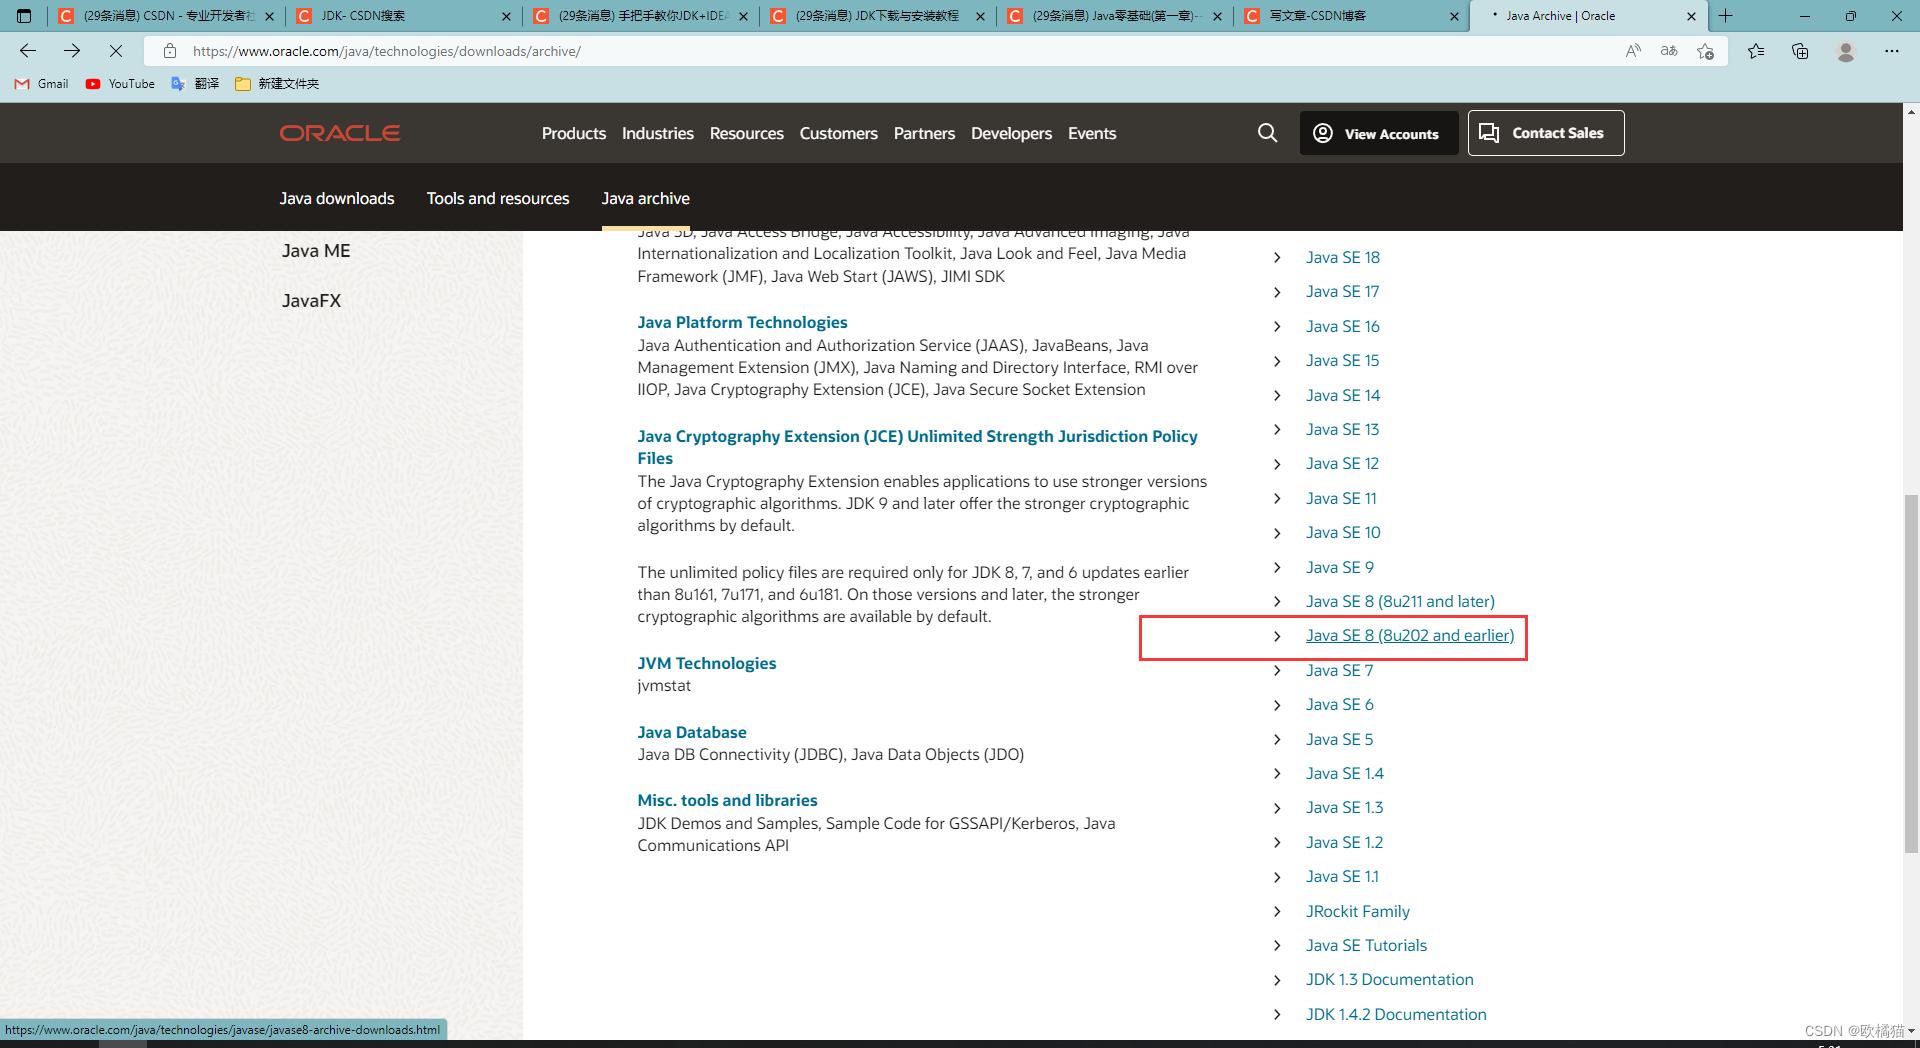Viewport: 1920px width, 1048px height.
Task: Click the browser back arrow
Action: [x=28, y=51]
